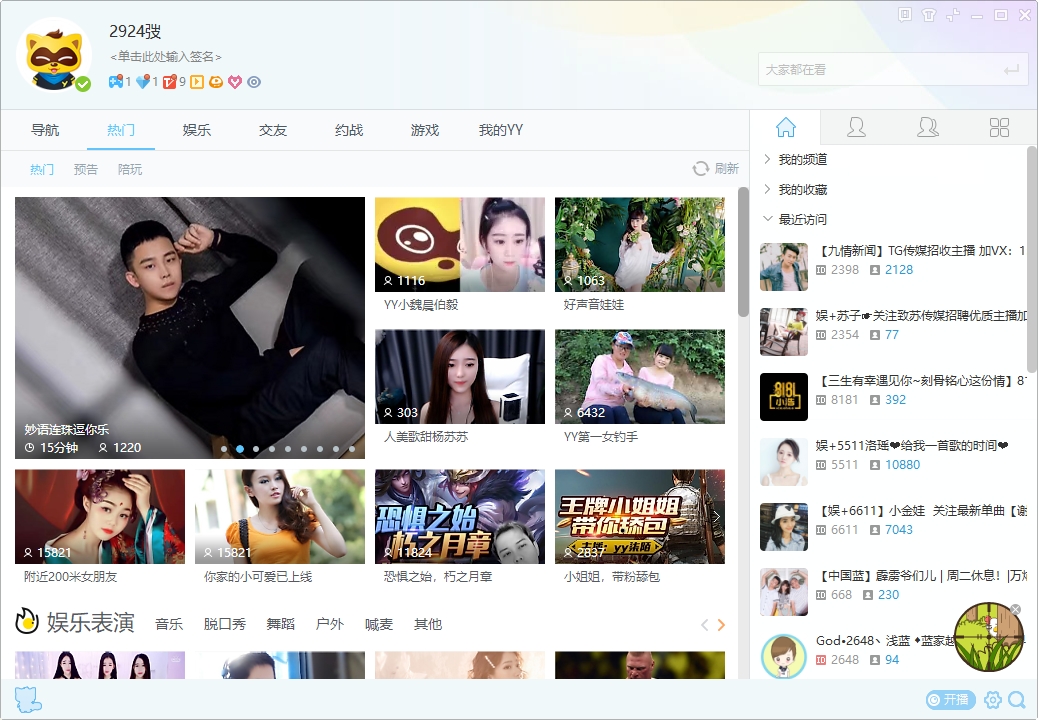Open the message box icon in title bar
Image resolution: width=1038 pixels, height=720 pixels.
coord(905,15)
